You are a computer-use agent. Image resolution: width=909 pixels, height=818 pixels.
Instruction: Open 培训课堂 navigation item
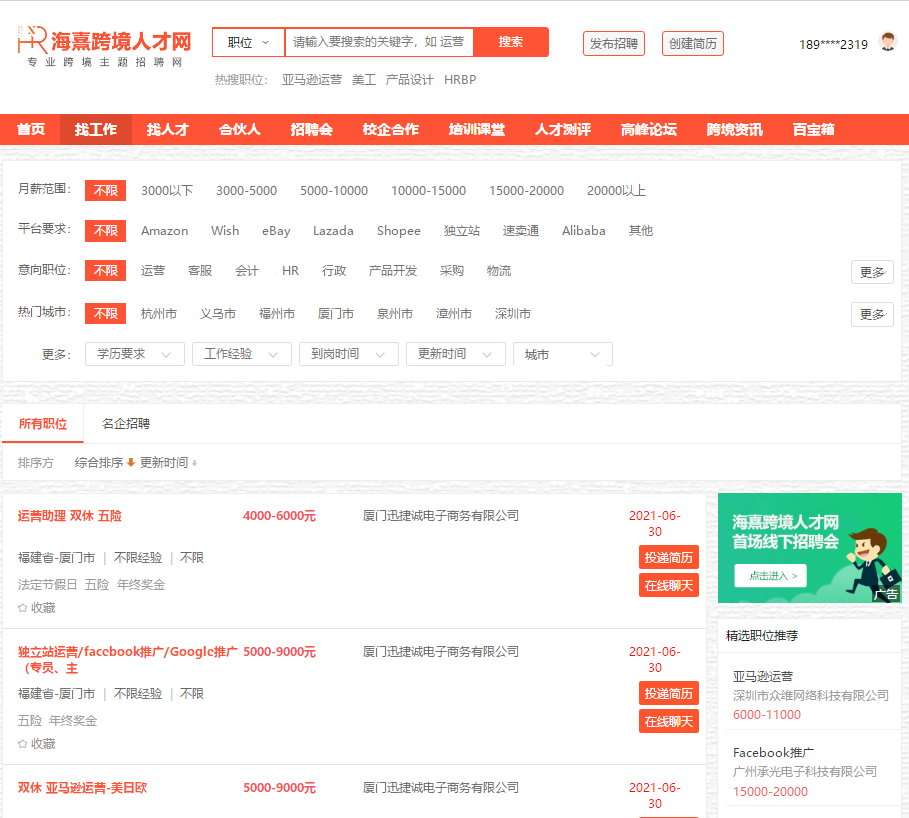[x=477, y=129]
